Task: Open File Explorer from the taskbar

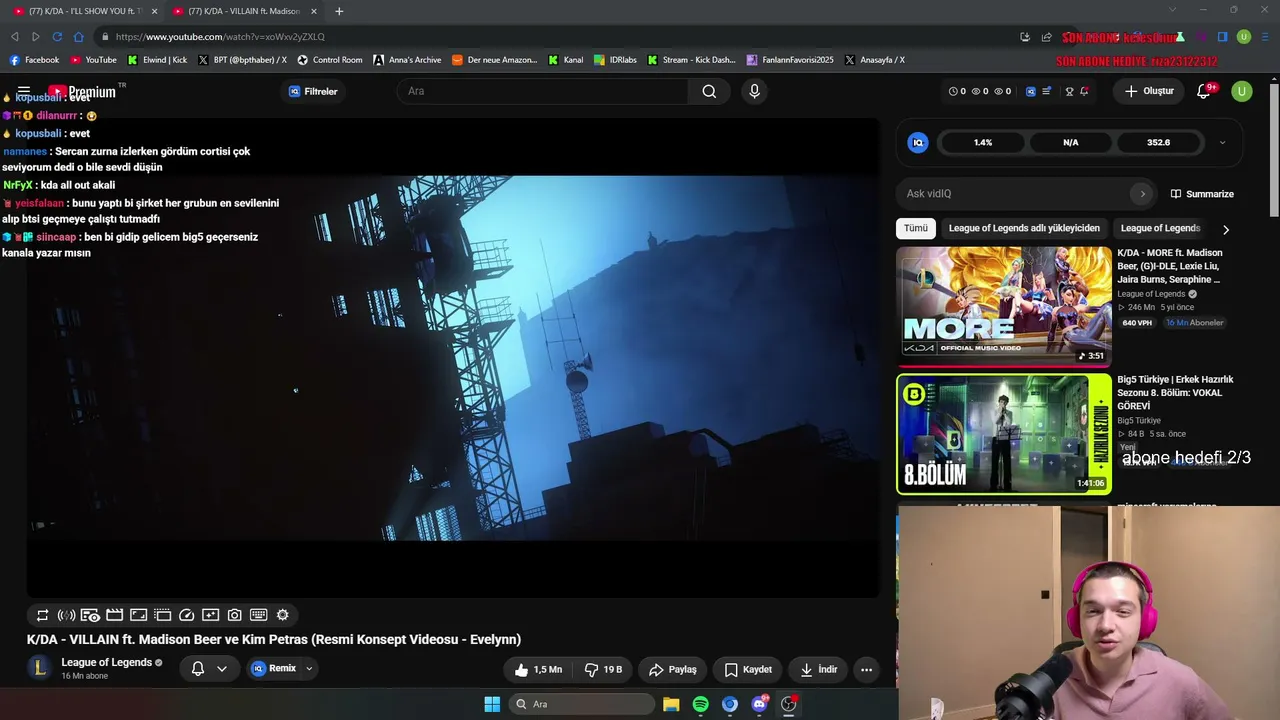Action: (x=671, y=704)
